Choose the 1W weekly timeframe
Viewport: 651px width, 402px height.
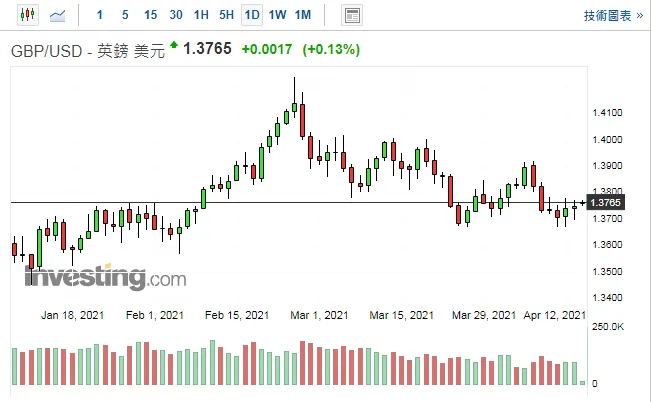(x=277, y=15)
